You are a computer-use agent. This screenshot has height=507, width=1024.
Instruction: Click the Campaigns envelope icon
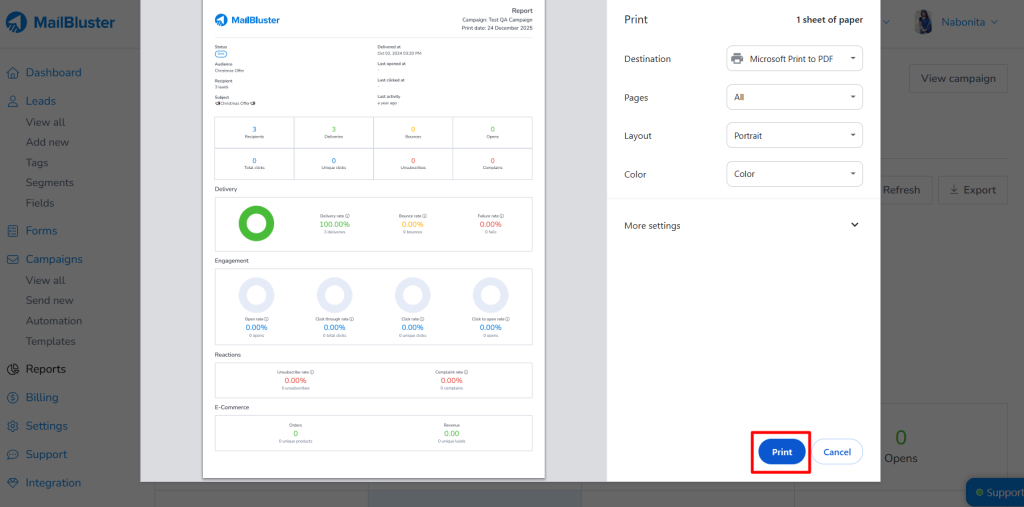pyautogui.click(x=13, y=259)
